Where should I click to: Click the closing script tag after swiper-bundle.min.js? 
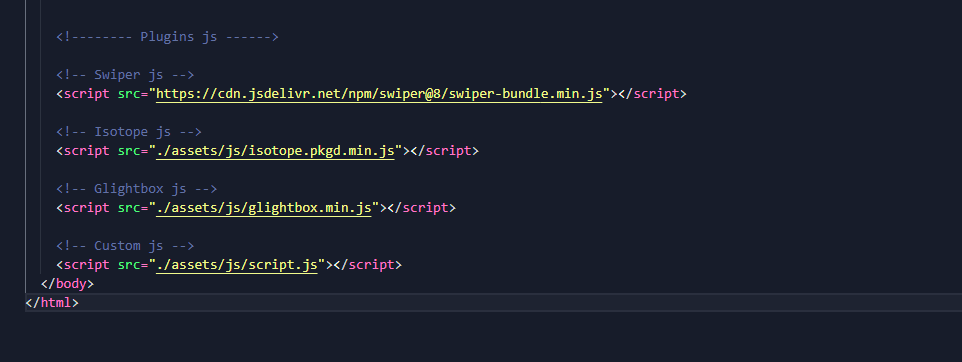653,94
